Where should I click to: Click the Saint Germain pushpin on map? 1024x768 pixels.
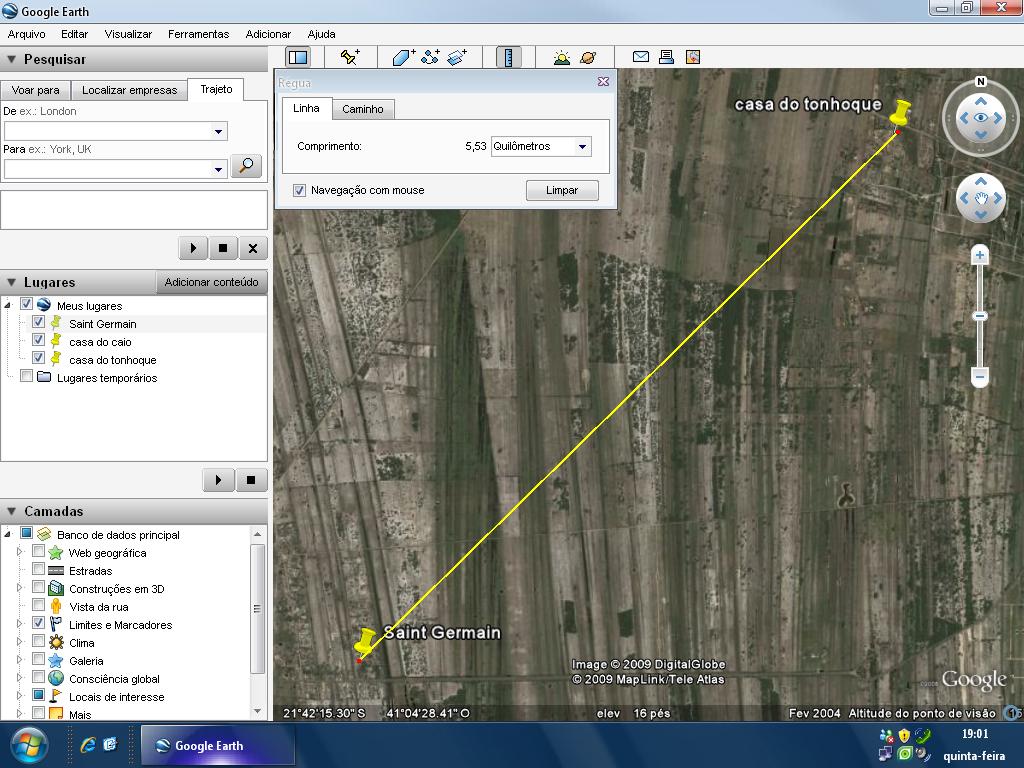[x=364, y=641]
